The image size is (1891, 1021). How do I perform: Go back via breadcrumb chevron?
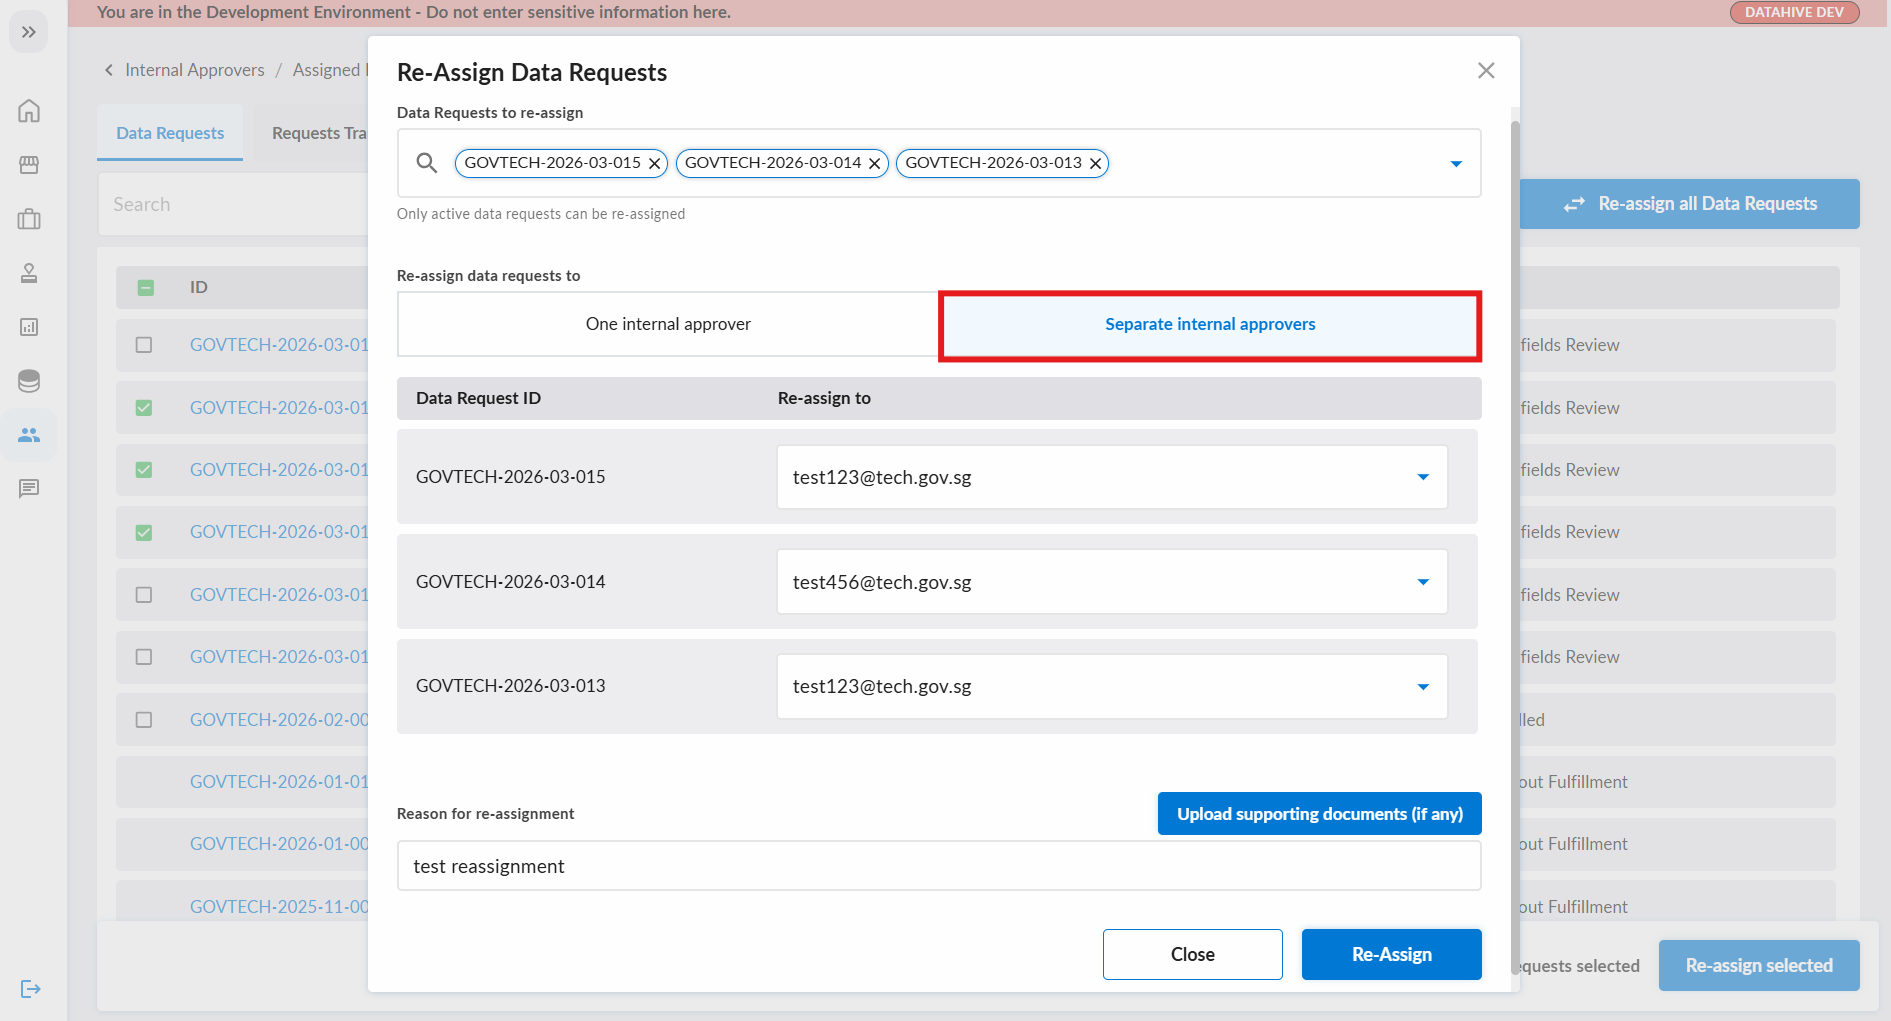coord(108,70)
